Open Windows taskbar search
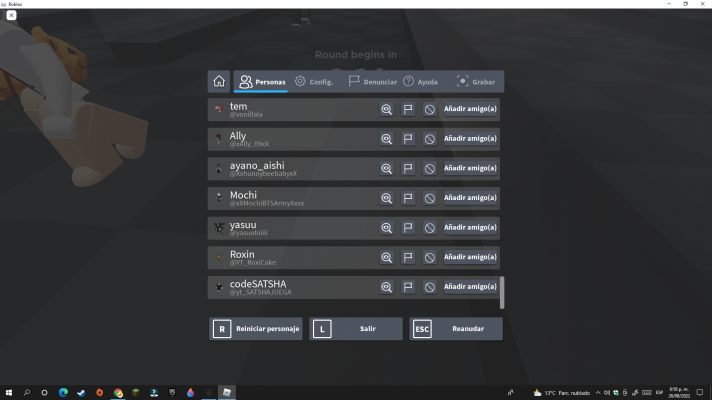Screen dimensions: 712x400 click(26, 392)
